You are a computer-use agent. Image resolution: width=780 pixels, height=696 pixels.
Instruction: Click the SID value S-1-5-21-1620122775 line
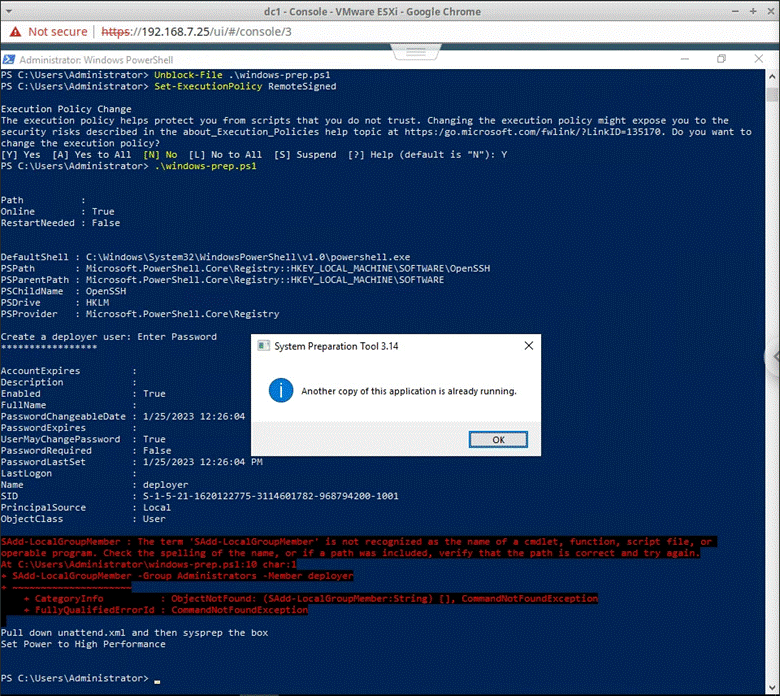pyautogui.click(x=199, y=496)
